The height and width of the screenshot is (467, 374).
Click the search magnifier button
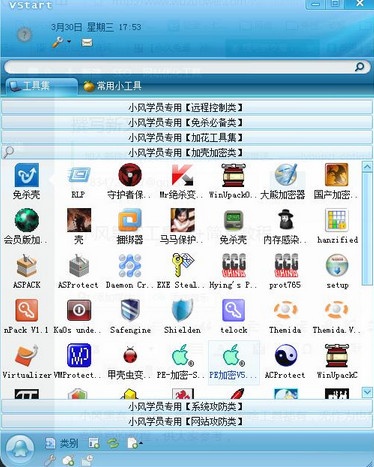pos(359,67)
